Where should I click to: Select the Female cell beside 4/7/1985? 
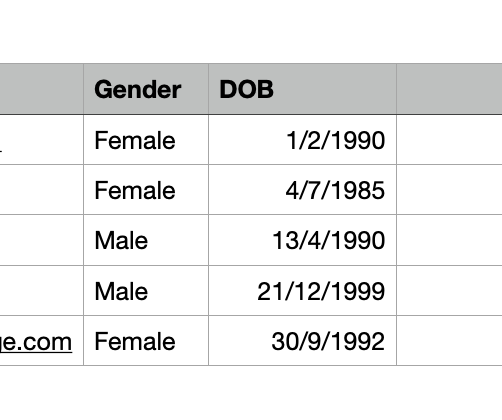coord(146,190)
